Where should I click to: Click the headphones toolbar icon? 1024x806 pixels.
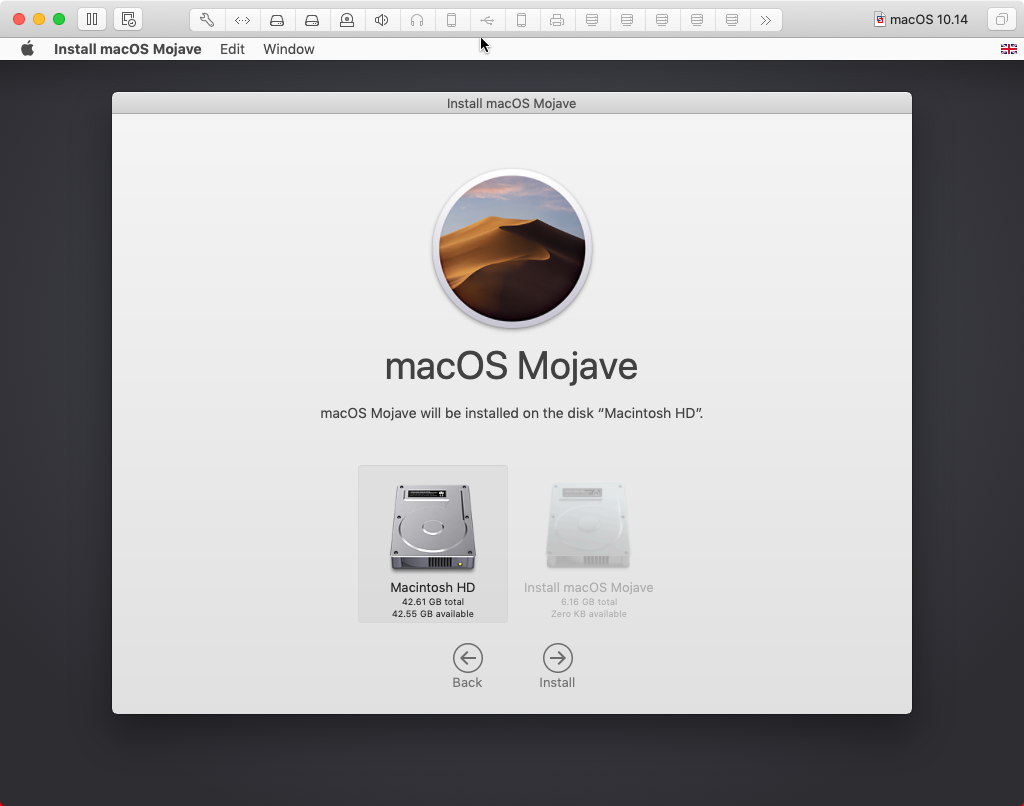point(417,18)
